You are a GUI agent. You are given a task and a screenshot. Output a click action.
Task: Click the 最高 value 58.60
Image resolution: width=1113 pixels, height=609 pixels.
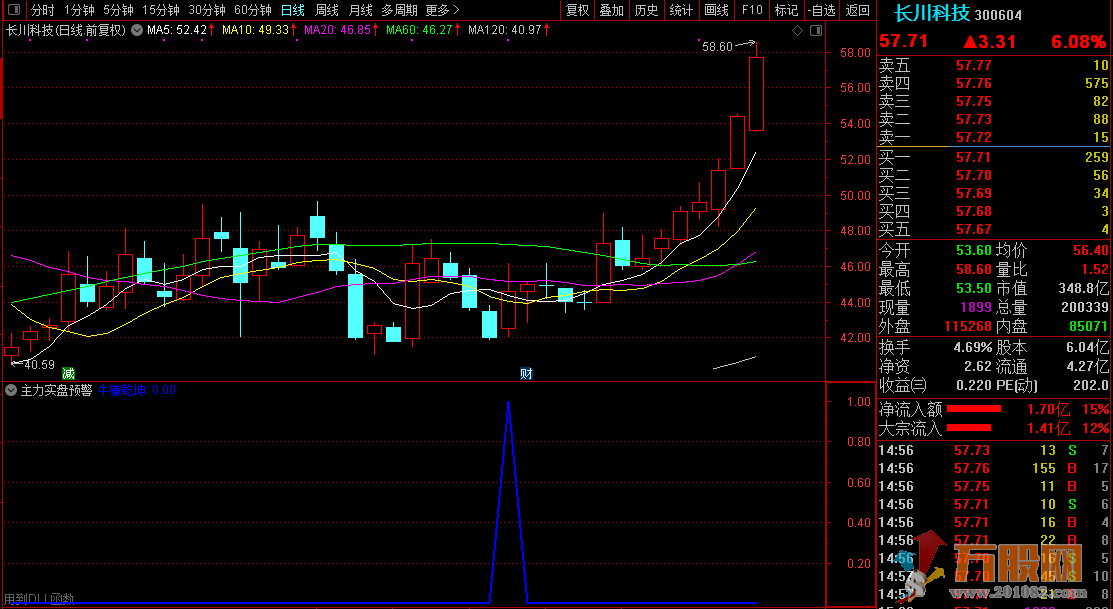(x=974, y=269)
